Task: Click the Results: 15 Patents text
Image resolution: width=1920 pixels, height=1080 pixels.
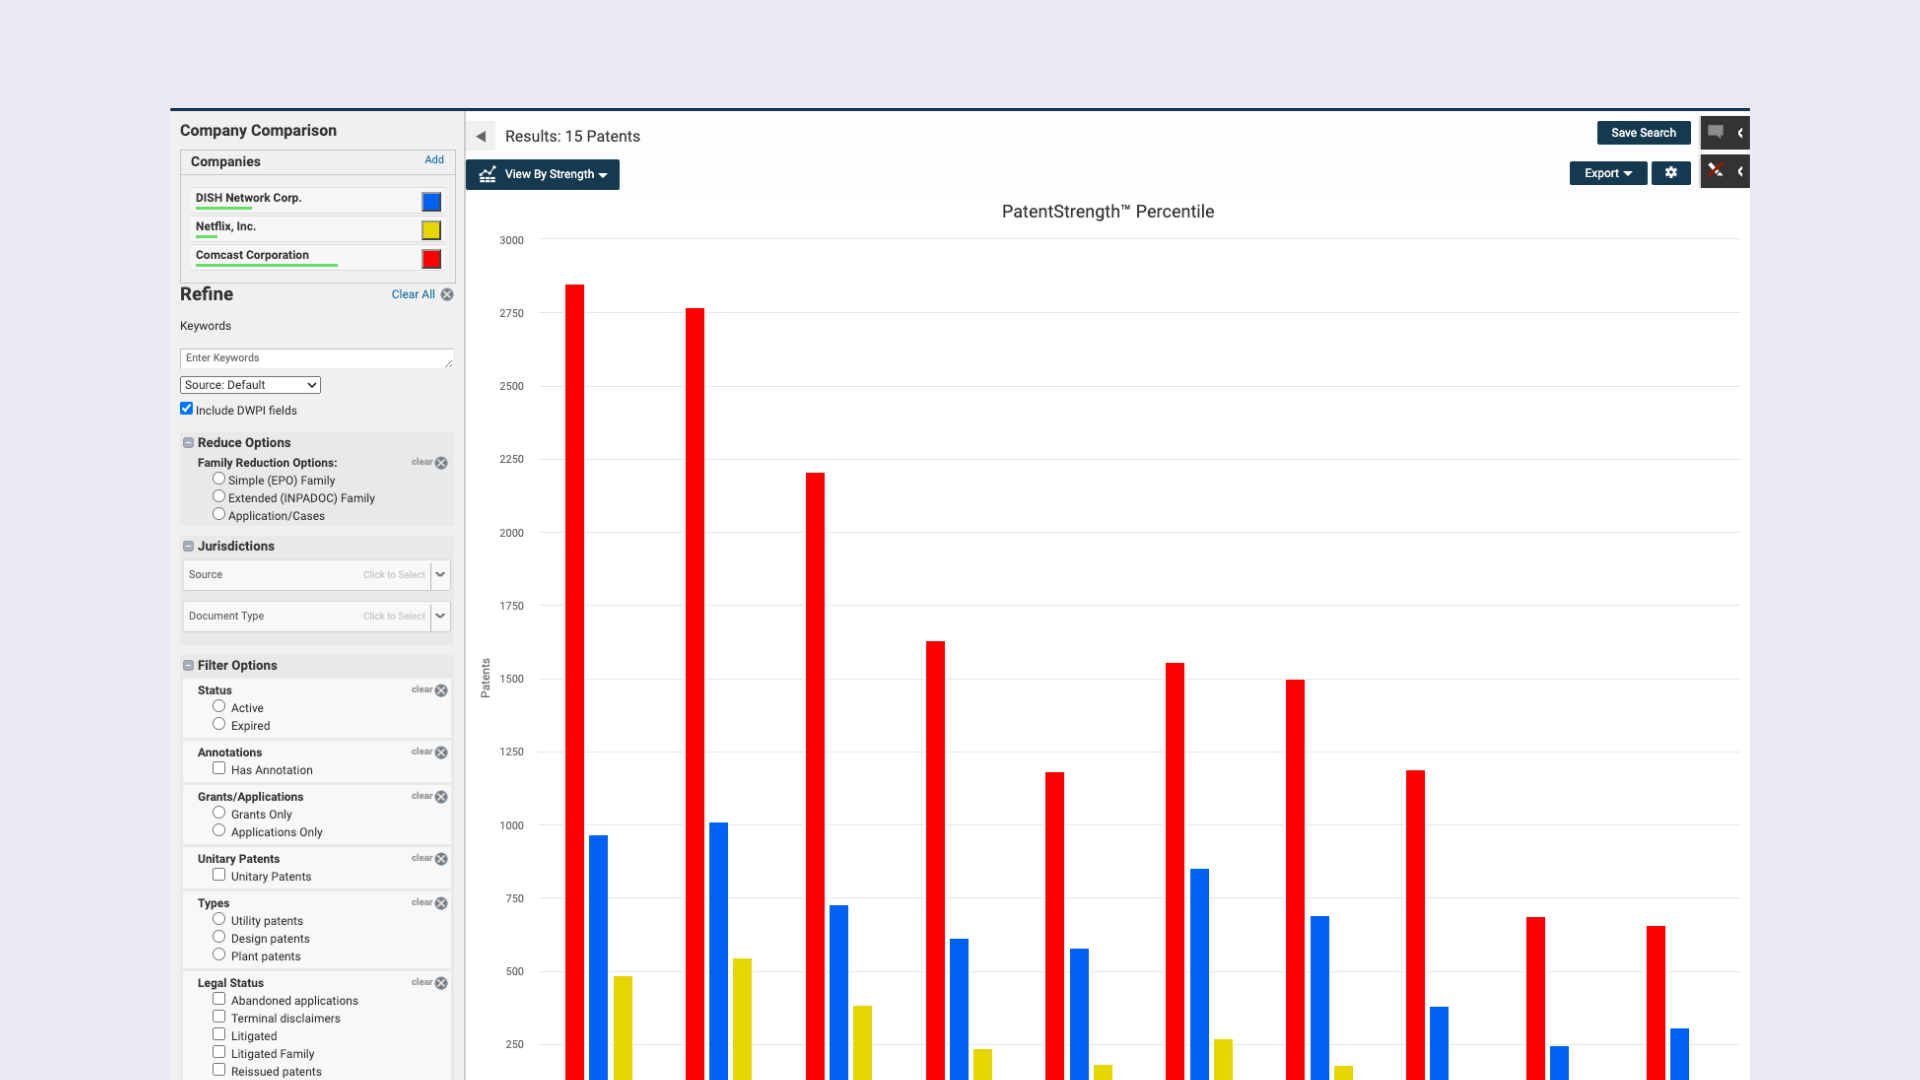Action: coord(572,136)
